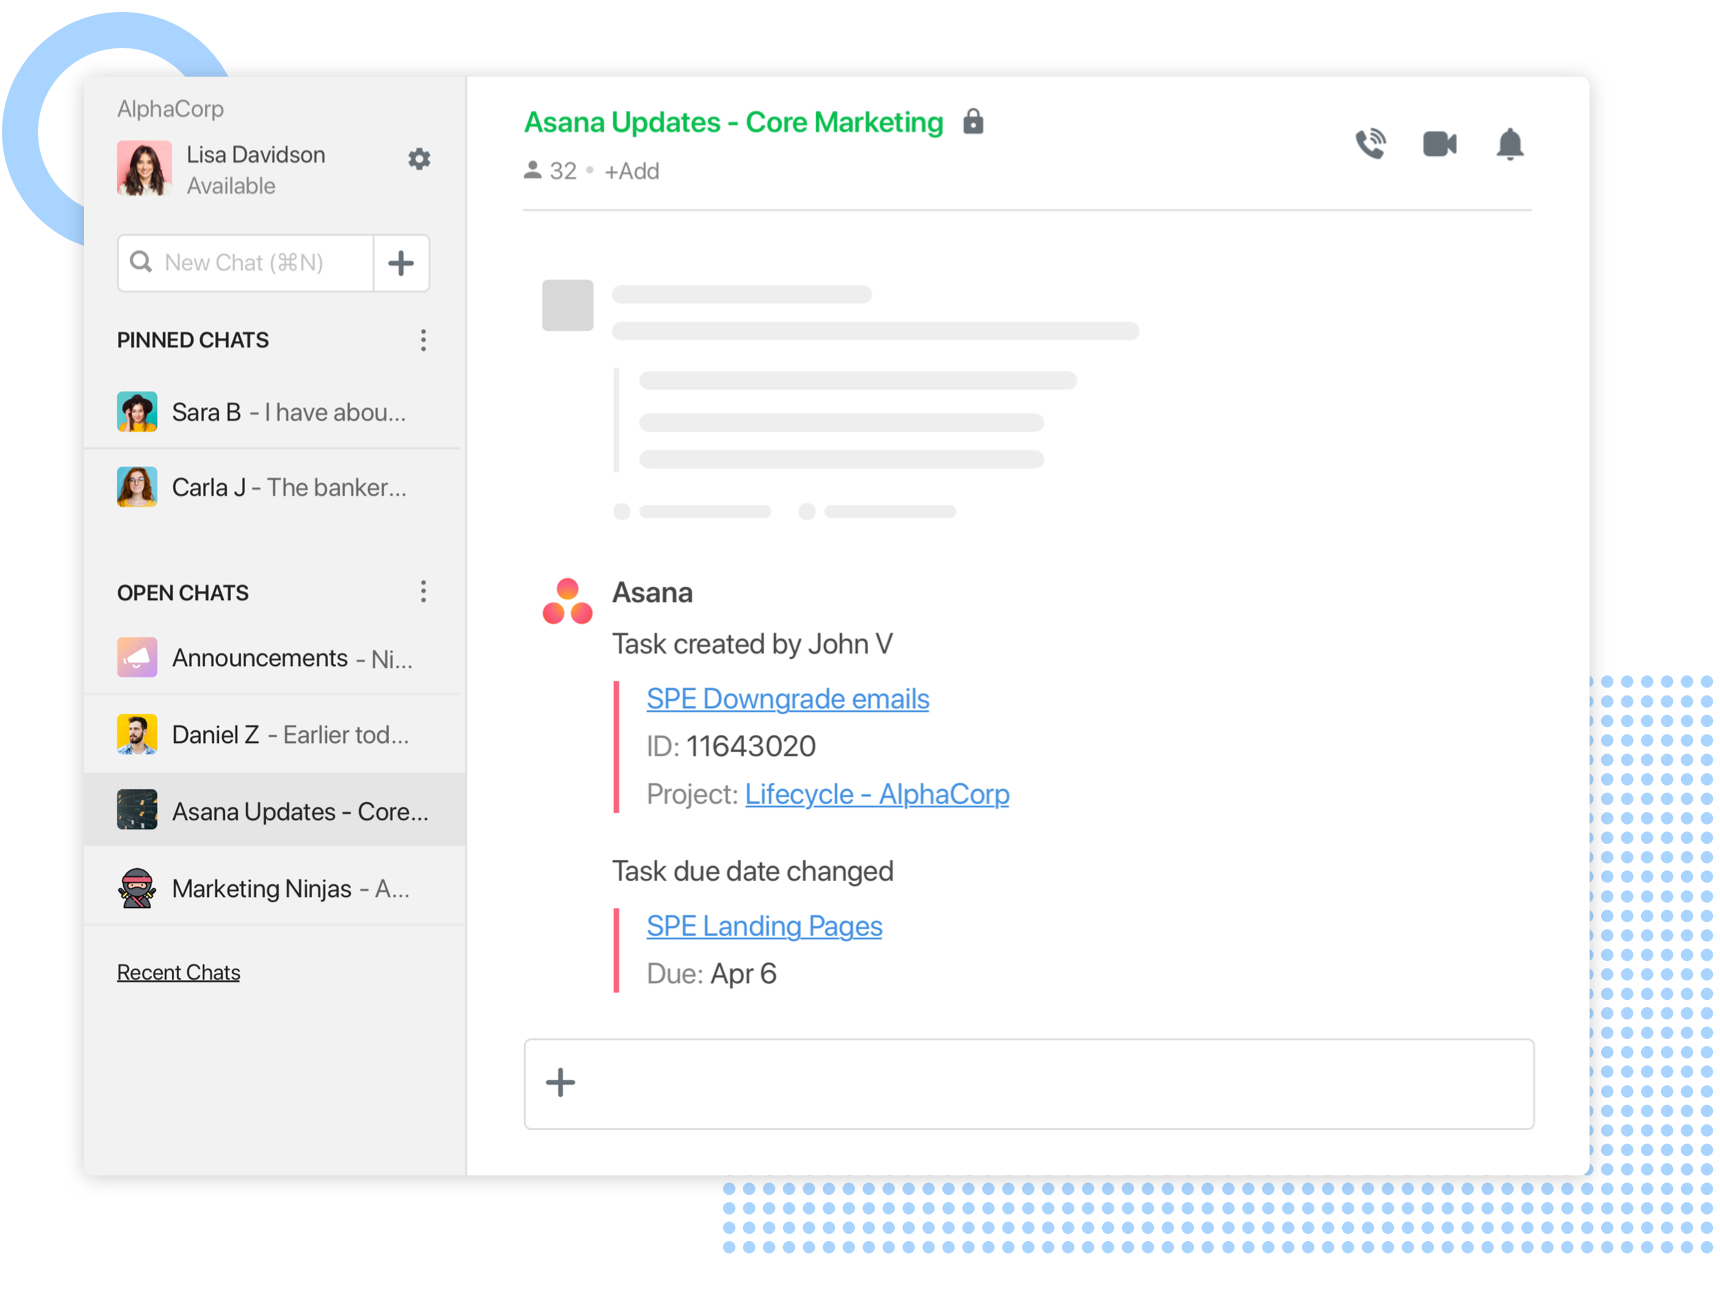
Task: Click the 32 members count
Action: tap(563, 171)
